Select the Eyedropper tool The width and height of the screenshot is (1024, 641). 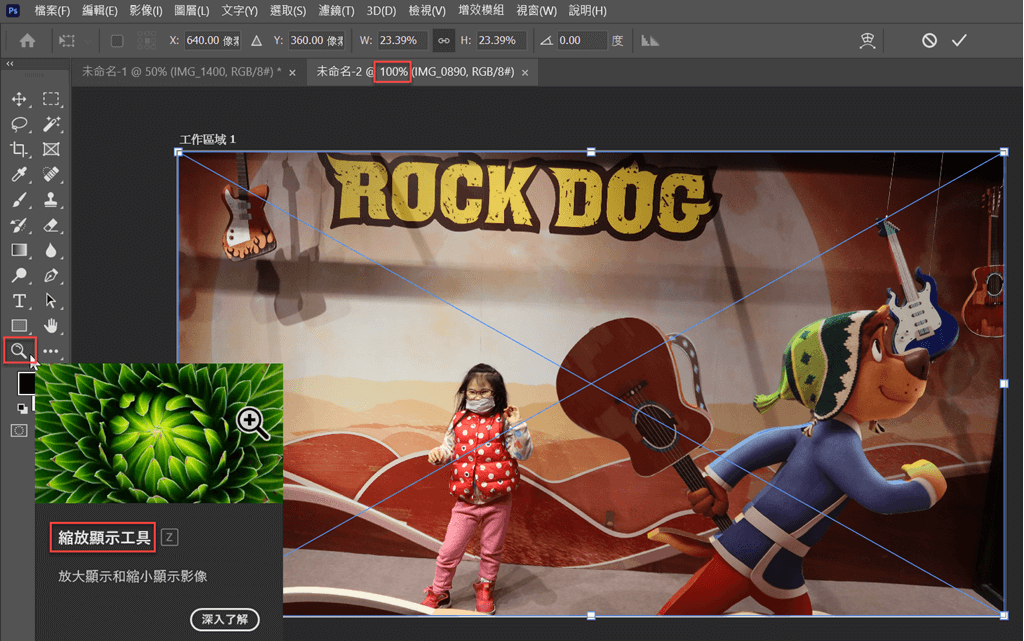click(x=19, y=174)
